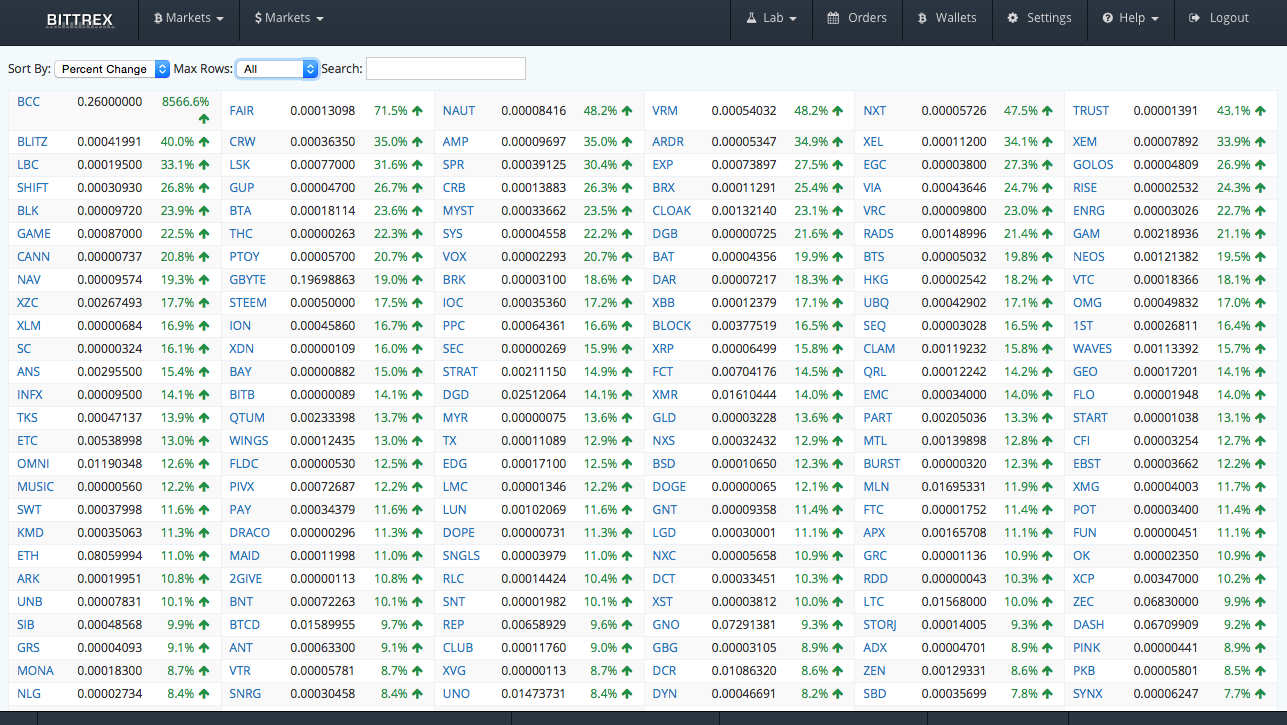Open the Sort By Percent Change dropdown
The image size is (1287, 725).
coord(112,69)
